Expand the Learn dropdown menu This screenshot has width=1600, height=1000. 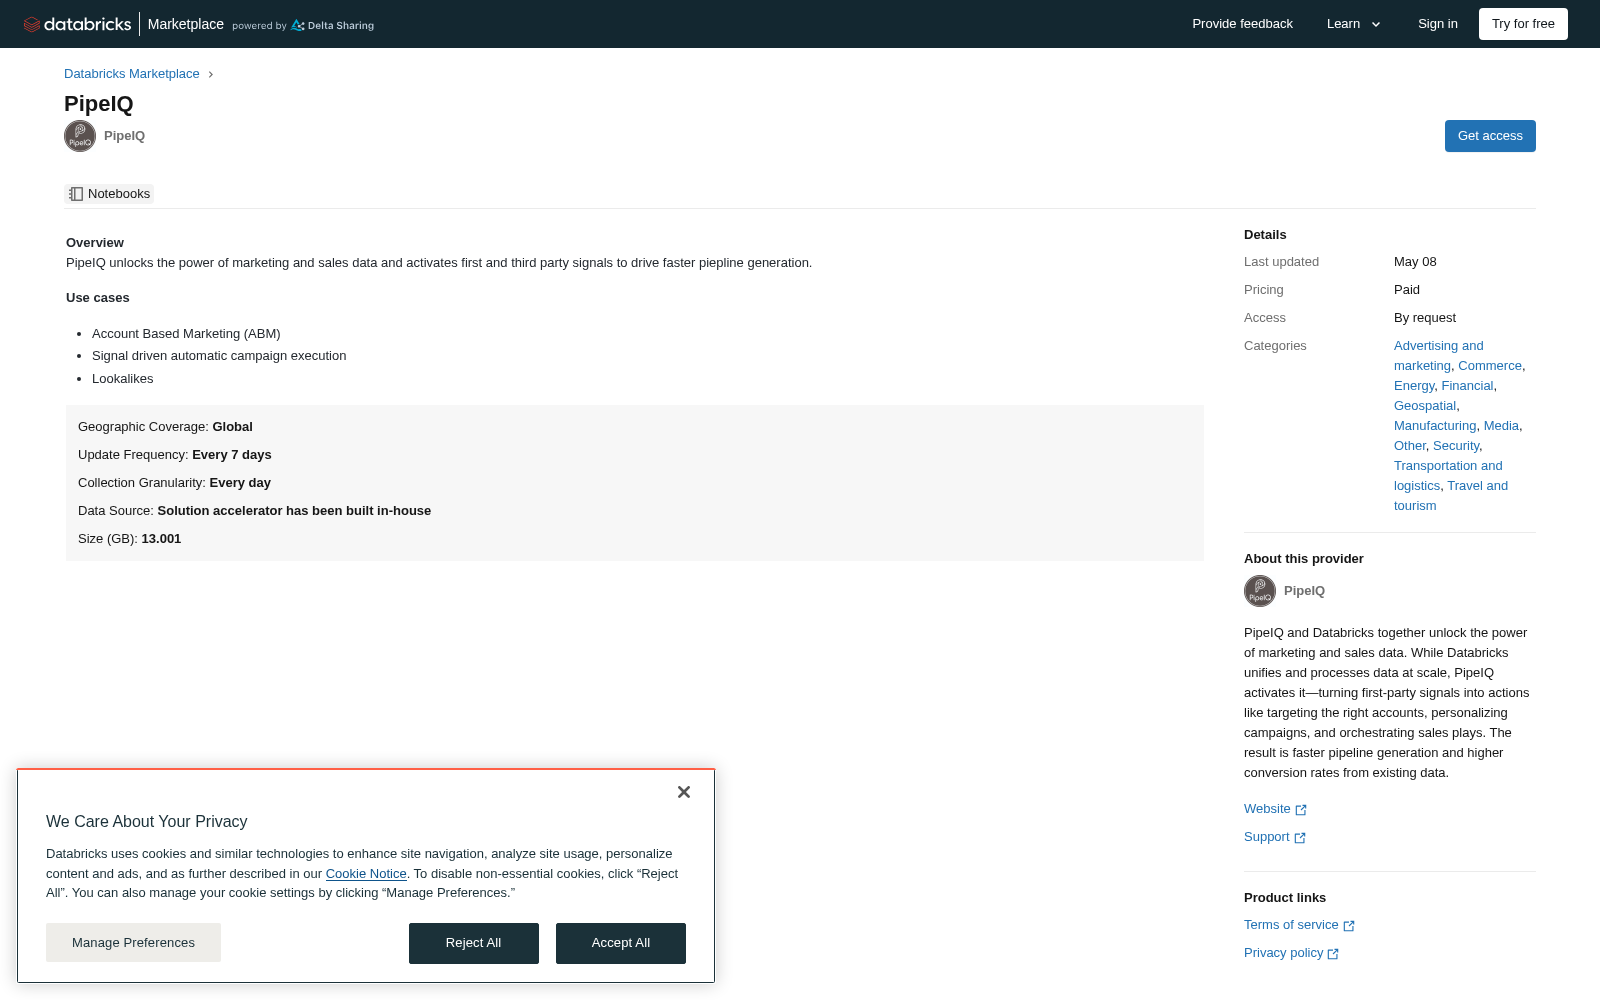1354,24
